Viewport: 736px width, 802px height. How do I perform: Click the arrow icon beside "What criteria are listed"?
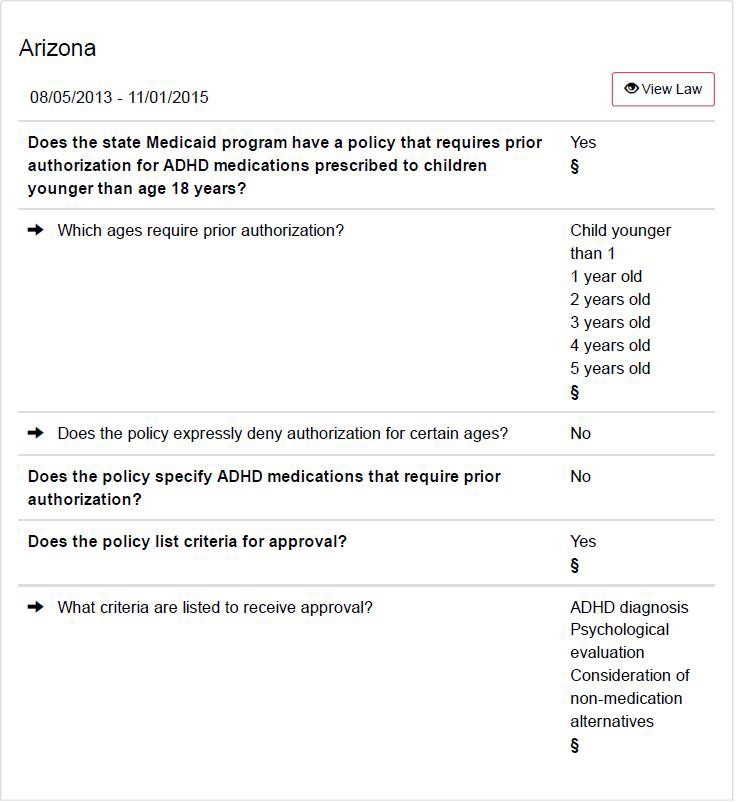(x=36, y=607)
